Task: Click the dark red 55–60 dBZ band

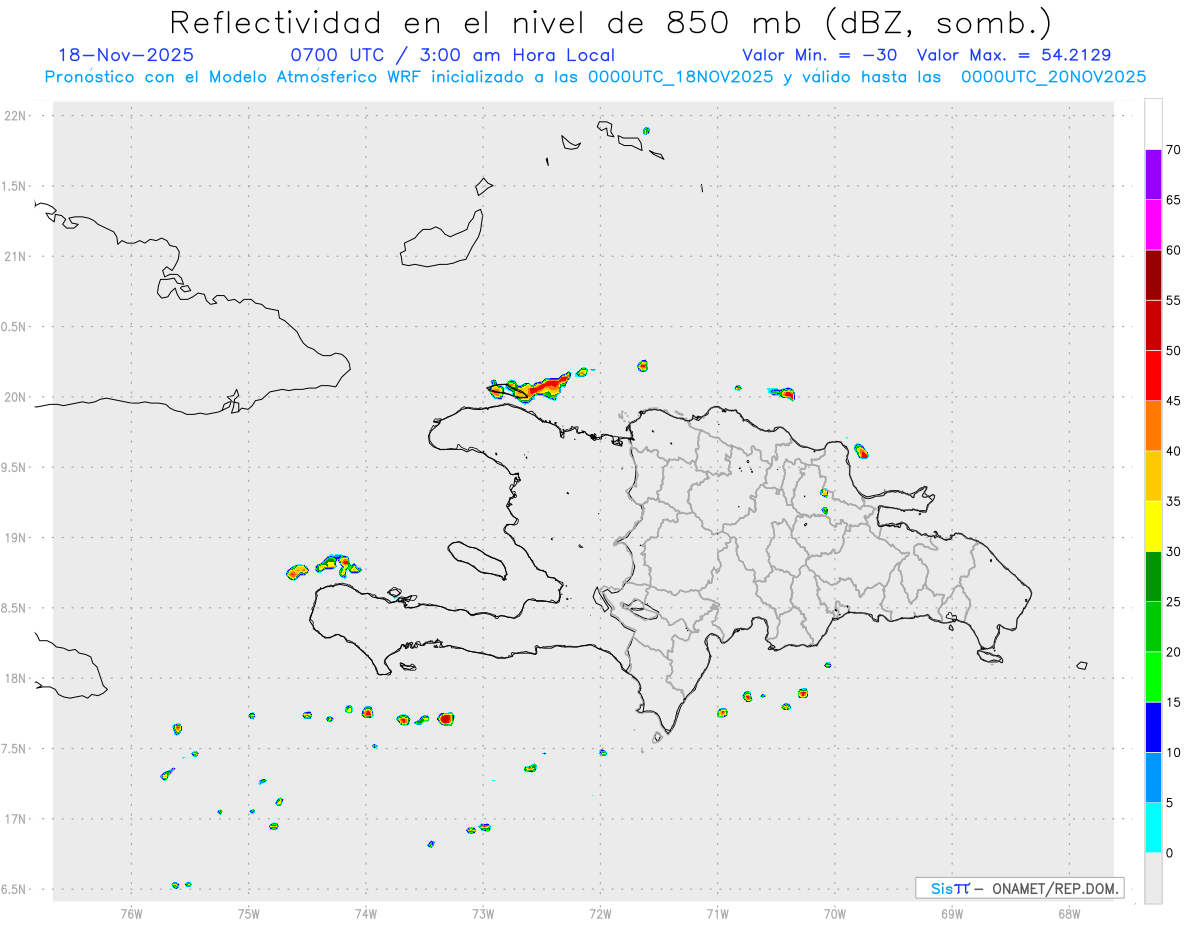Action: click(x=1153, y=275)
